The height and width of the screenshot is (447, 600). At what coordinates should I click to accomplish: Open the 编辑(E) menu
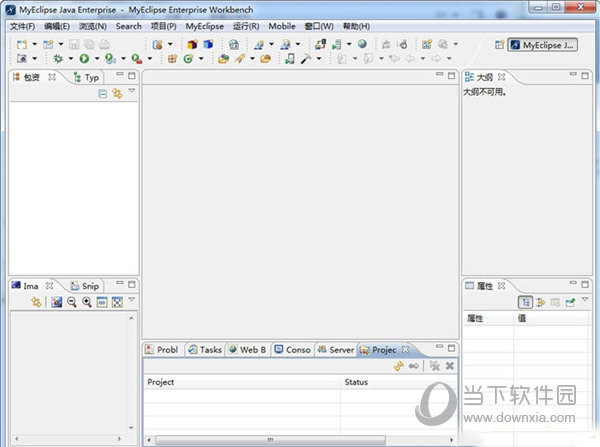[57, 26]
